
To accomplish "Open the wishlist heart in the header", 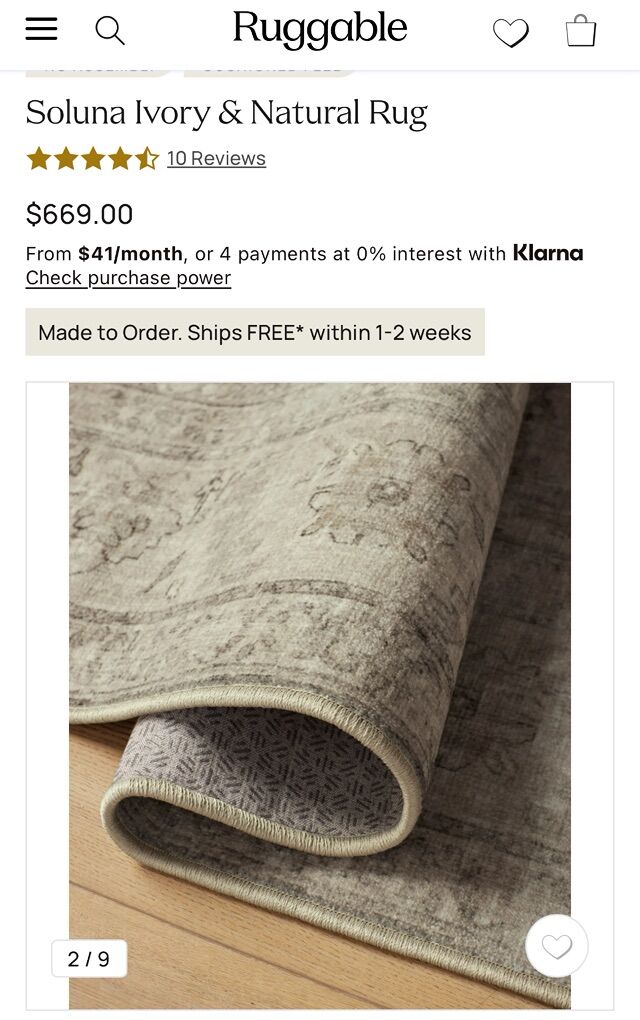I will click(510, 33).
